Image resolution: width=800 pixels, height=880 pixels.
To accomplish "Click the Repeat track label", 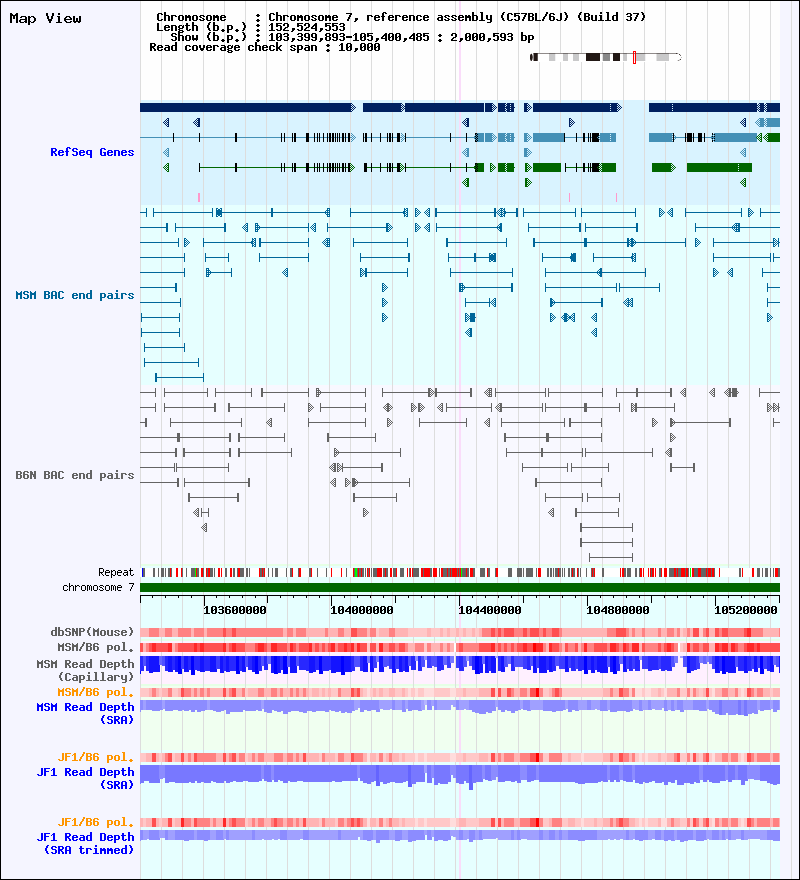I will click(116, 572).
